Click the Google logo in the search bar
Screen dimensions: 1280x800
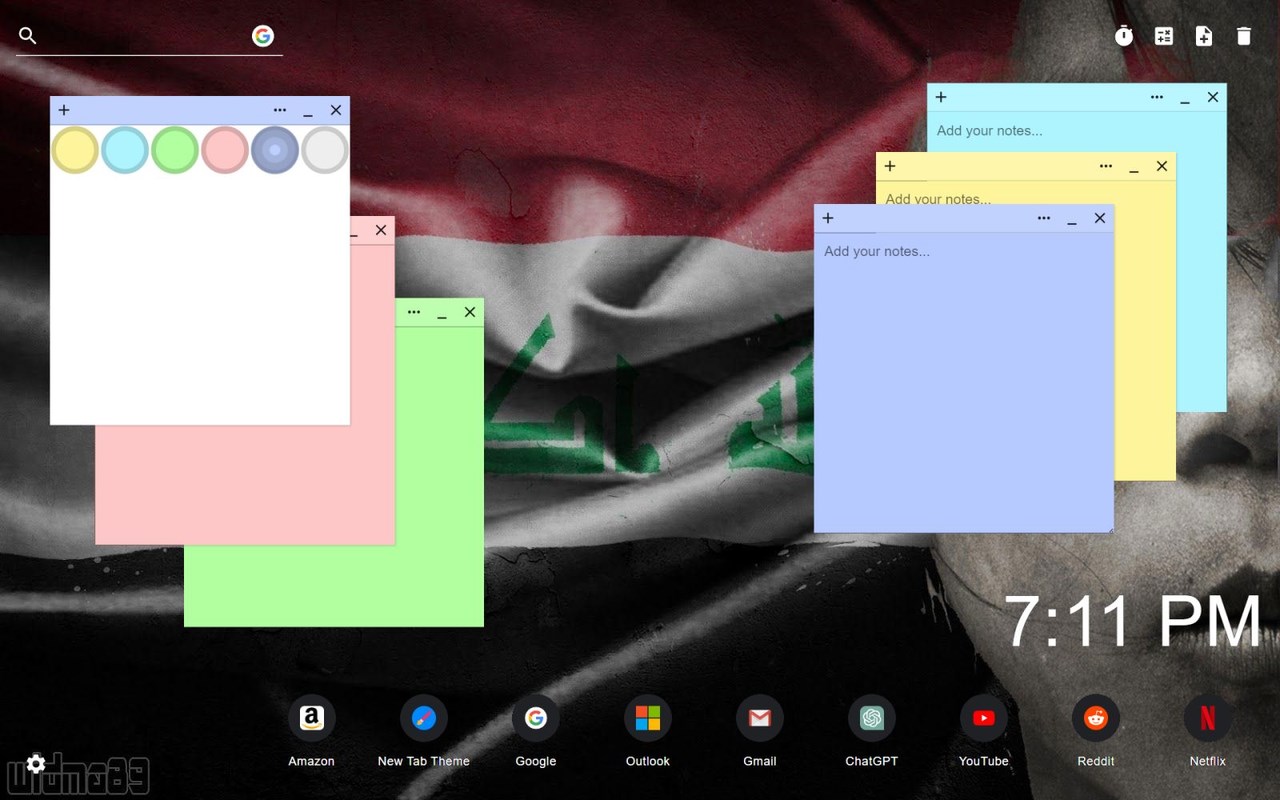coord(263,36)
